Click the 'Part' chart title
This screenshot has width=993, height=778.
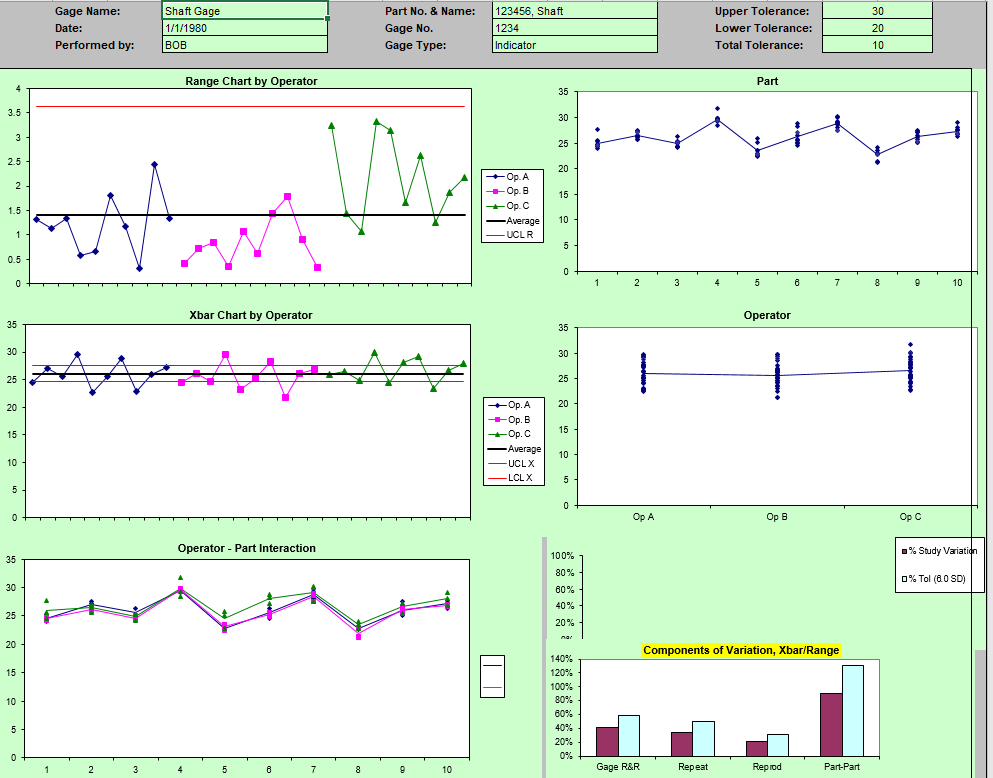coord(767,81)
